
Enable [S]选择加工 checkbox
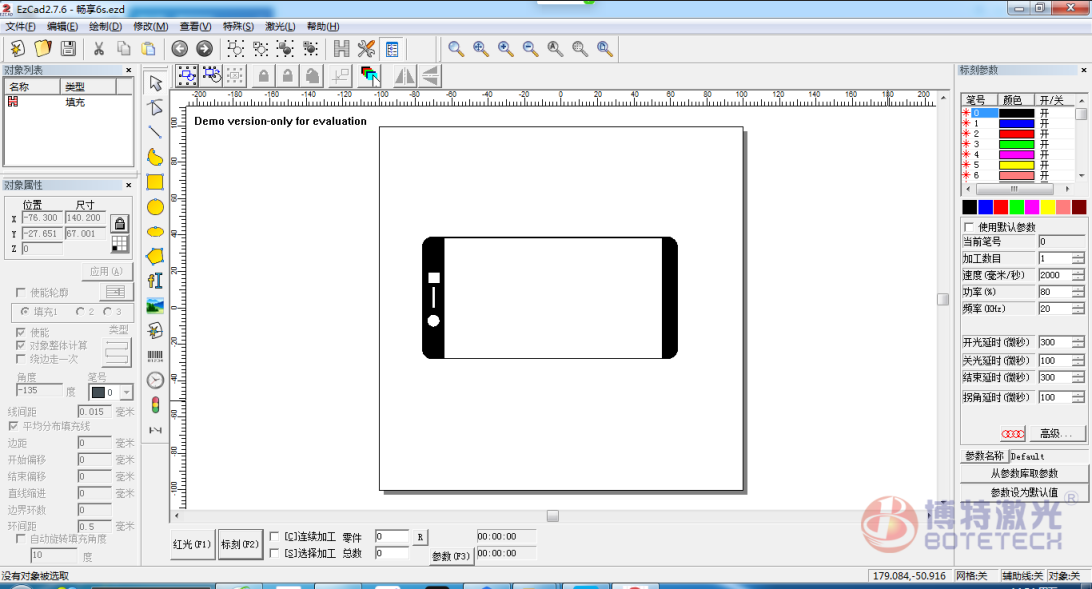tap(274, 553)
